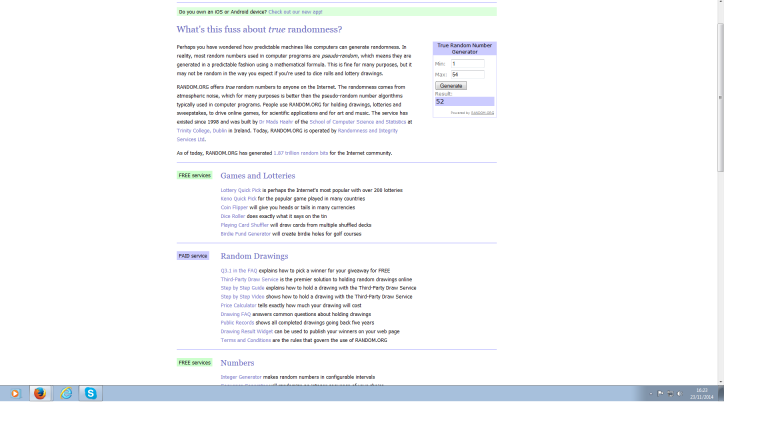Click the scrollbar up arrow
Viewport: 768px width, 432px height.
(x=720, y=2)
